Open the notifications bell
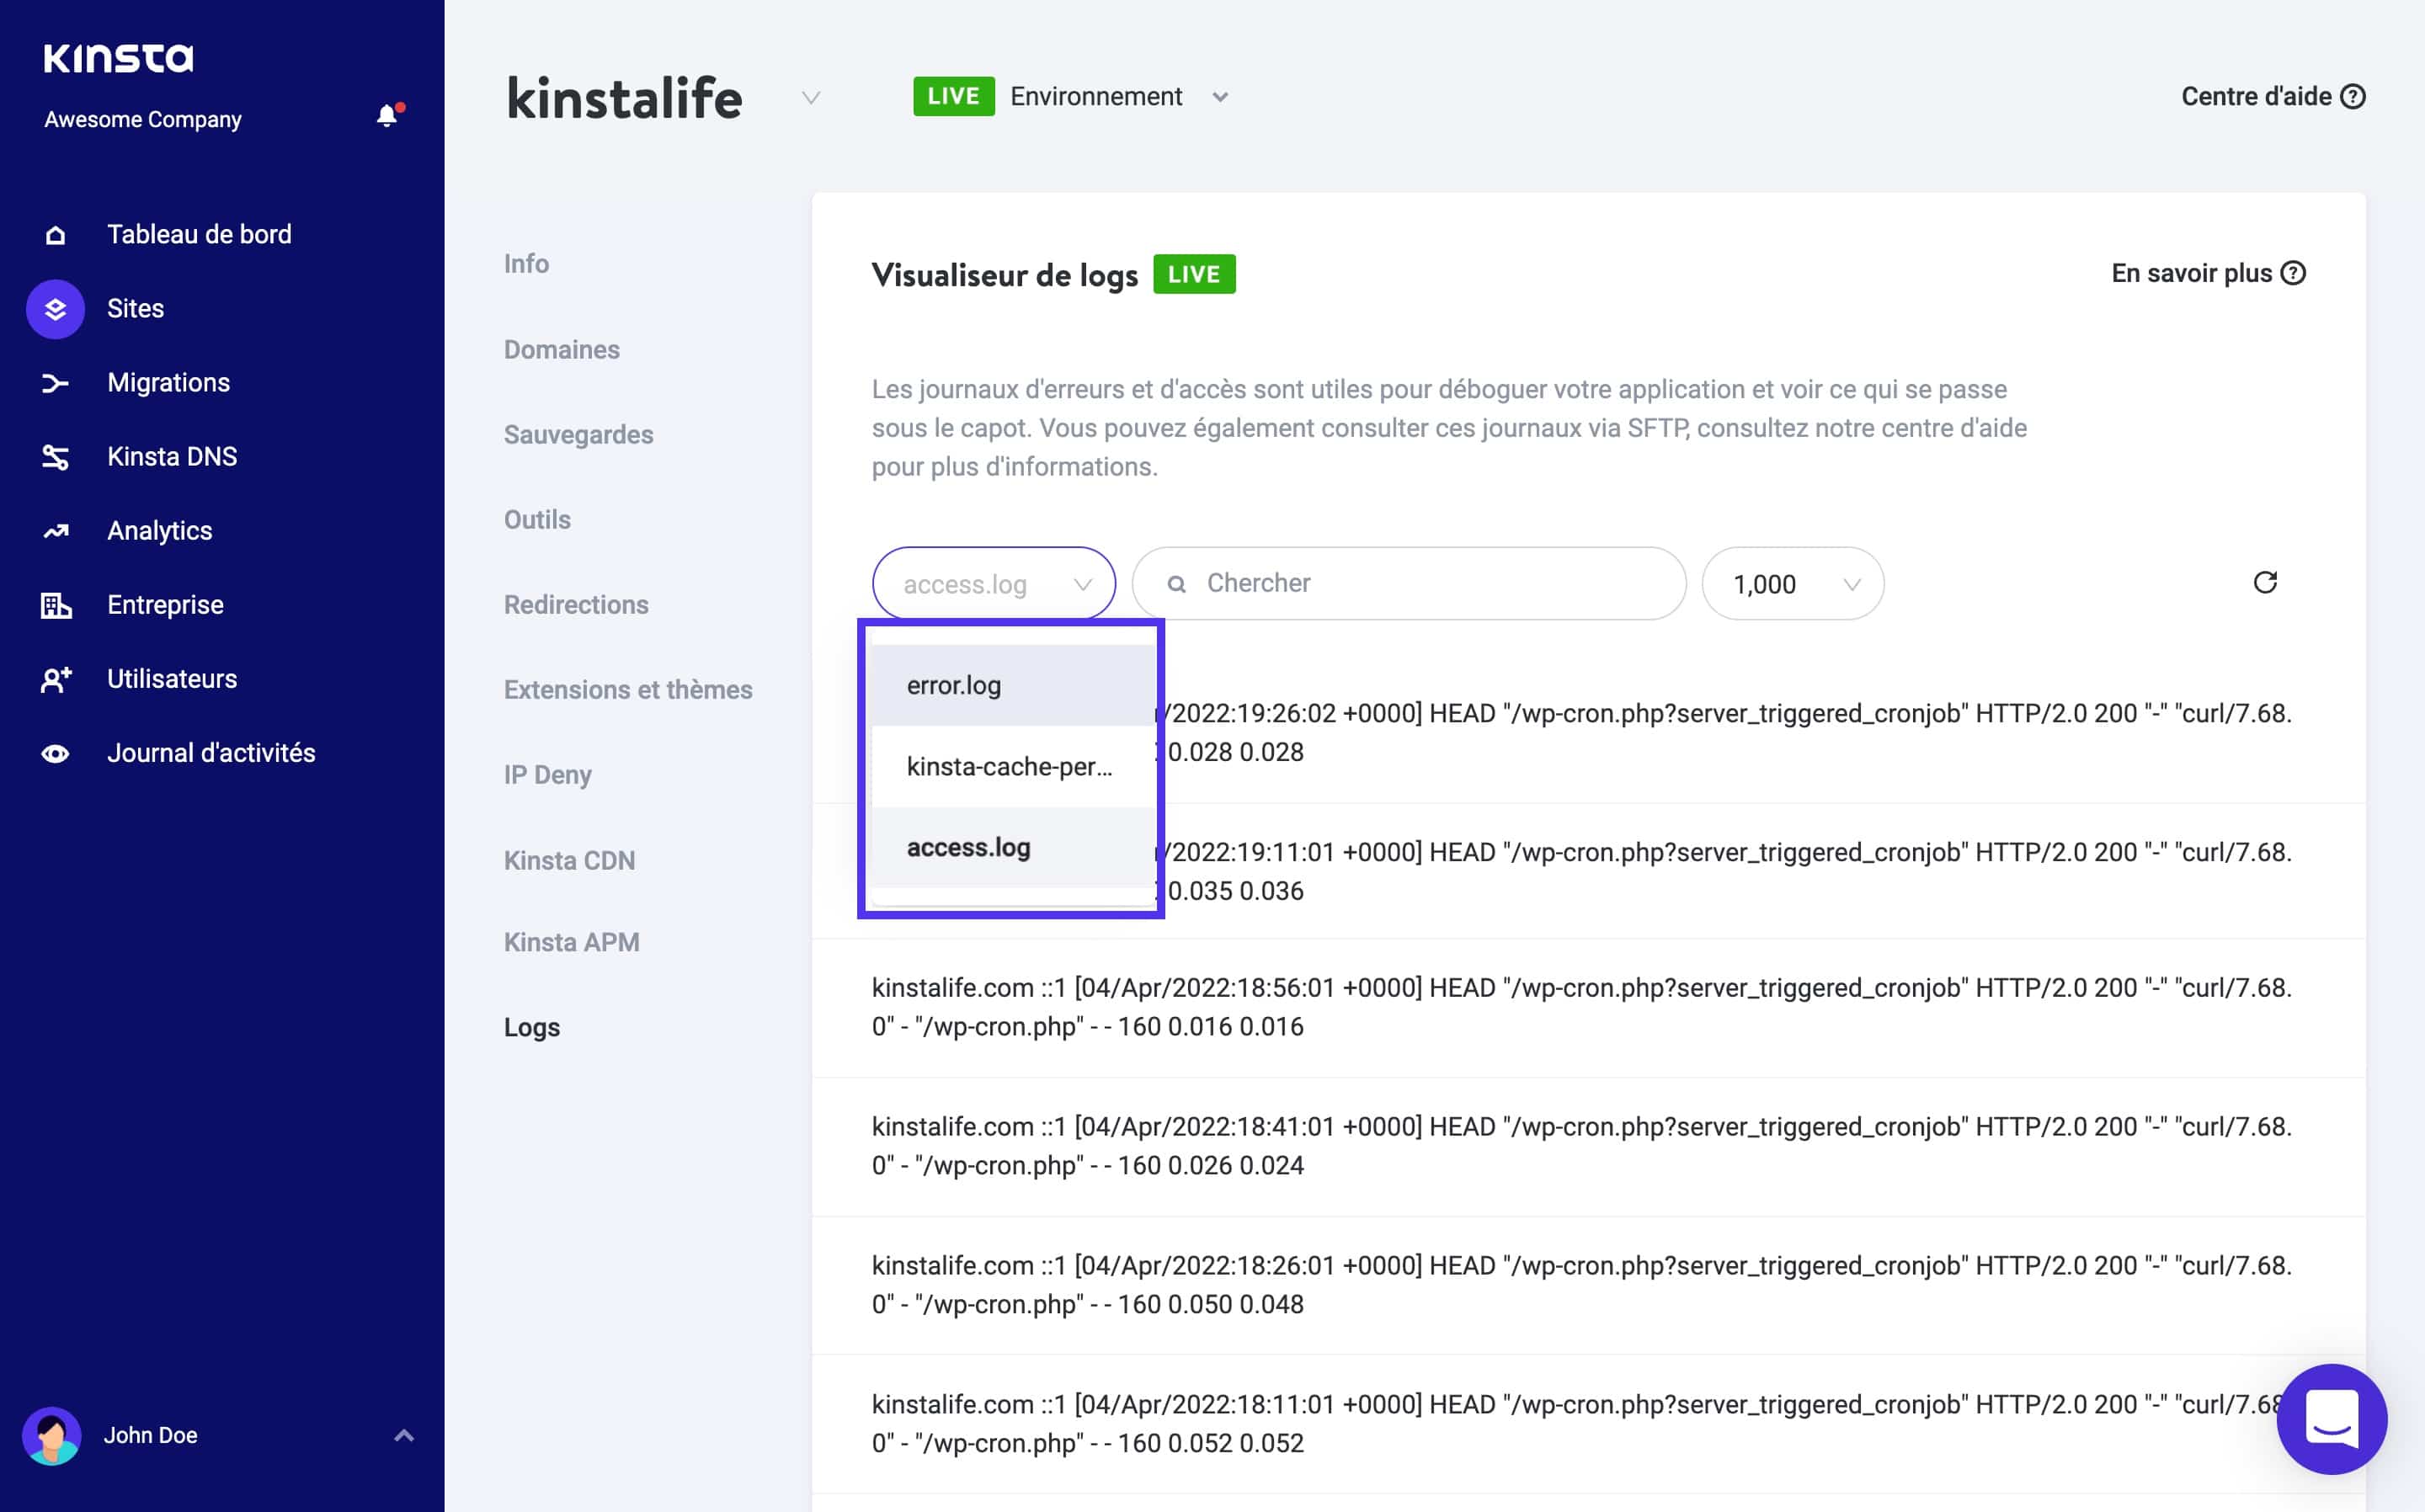The width and height of the screenshot is (2425, 1512). tap(386, 113)
